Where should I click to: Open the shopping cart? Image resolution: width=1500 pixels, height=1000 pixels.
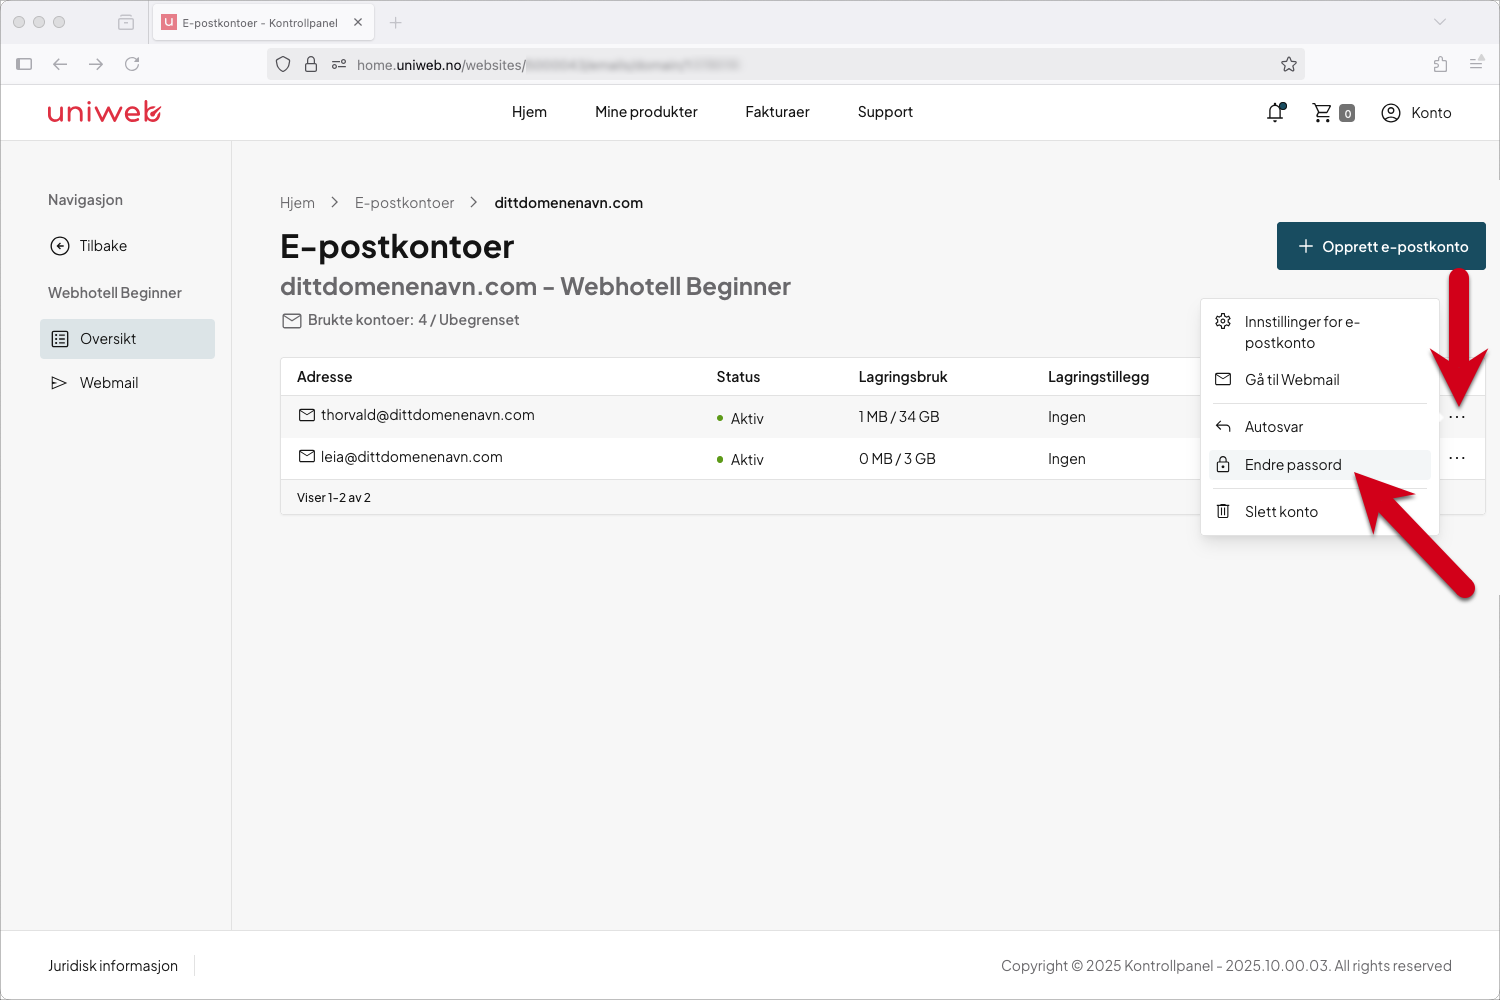1333,113
